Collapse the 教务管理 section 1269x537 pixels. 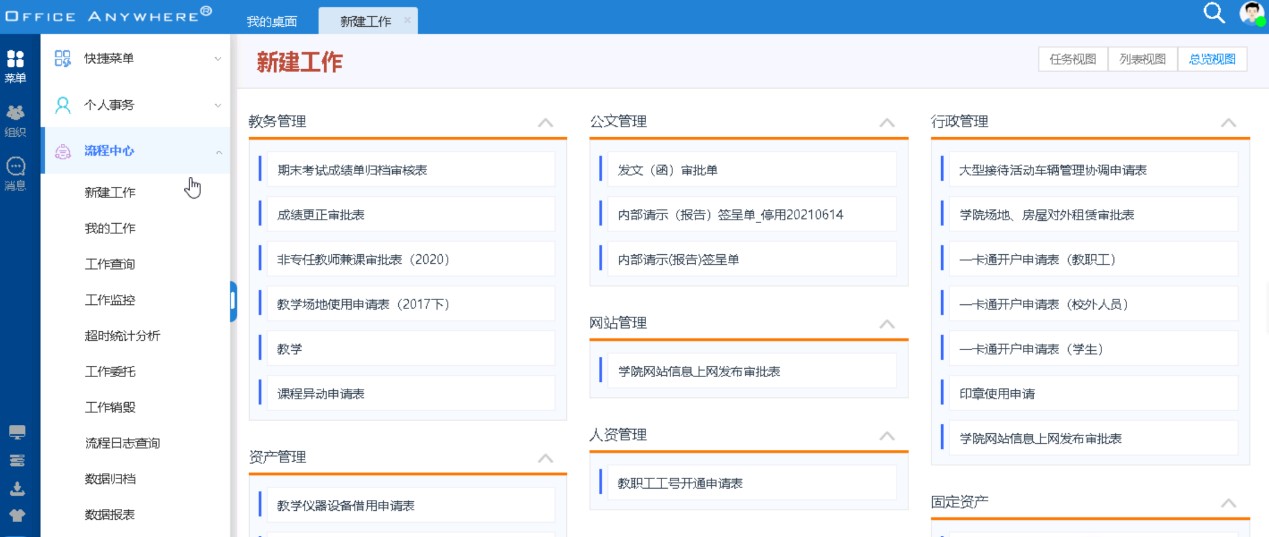pos(545,122)
